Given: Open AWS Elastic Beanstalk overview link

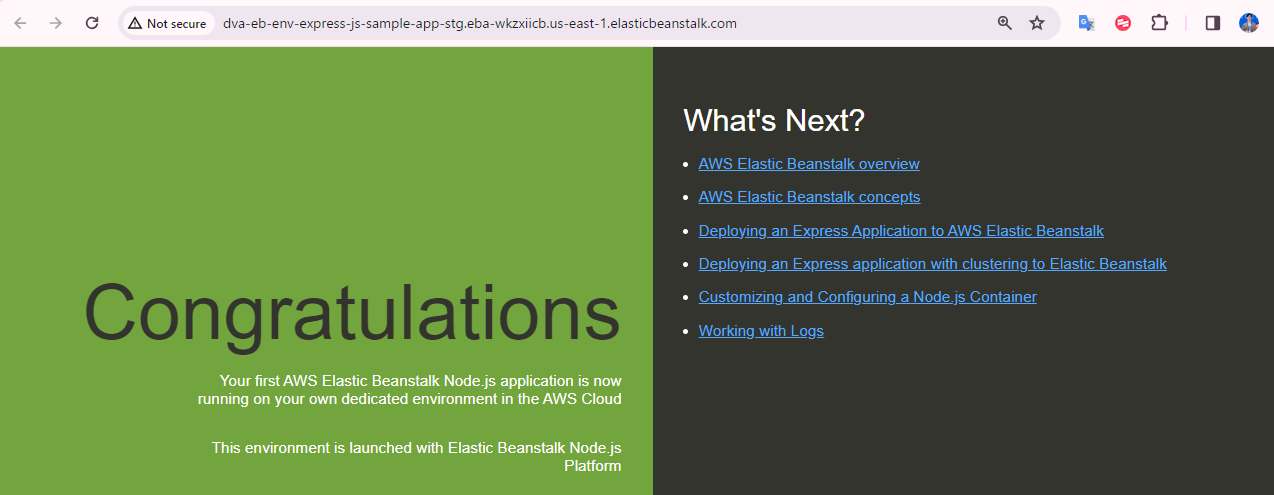Looking at the screenshot, I should (808, 164).
